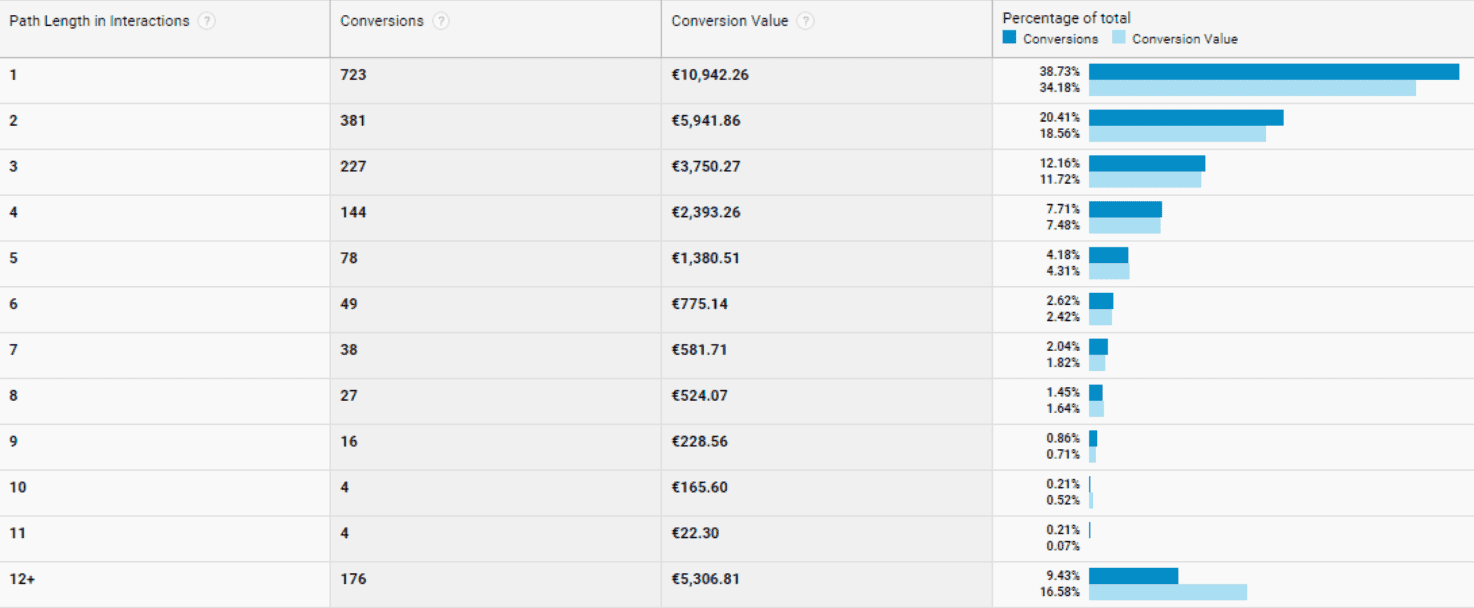
Task: Click the path length 12+ row label
Action: (x=22, y=579)
